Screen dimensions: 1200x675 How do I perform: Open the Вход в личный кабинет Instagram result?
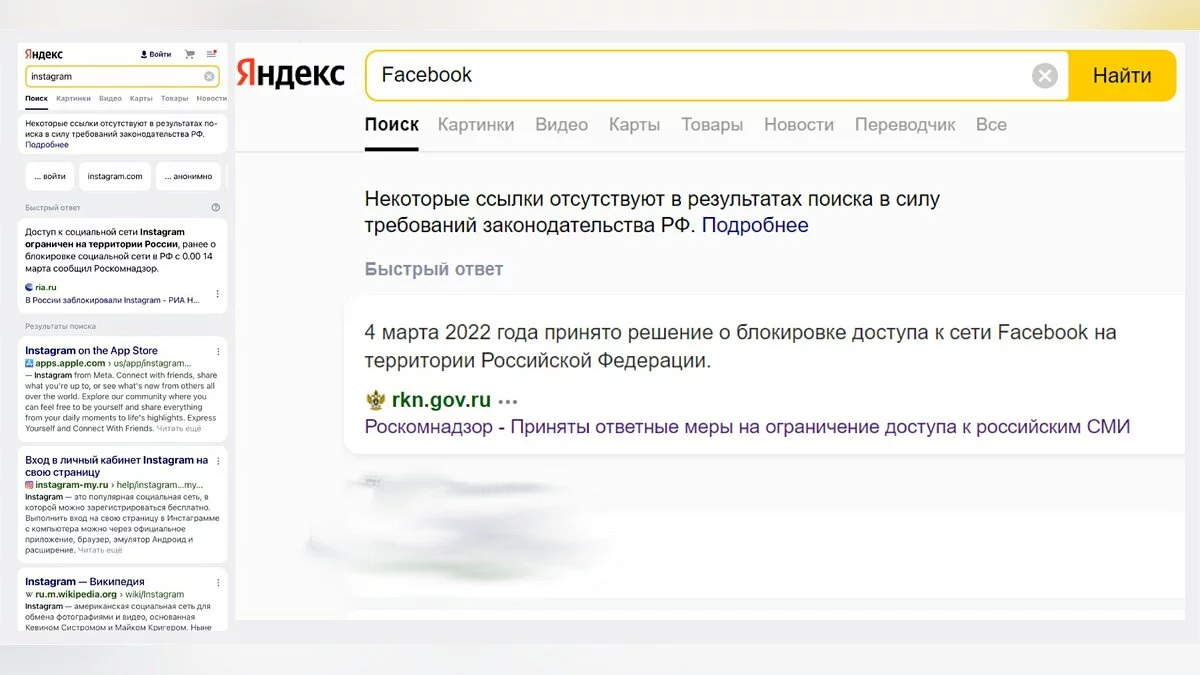tap(116, 466)
